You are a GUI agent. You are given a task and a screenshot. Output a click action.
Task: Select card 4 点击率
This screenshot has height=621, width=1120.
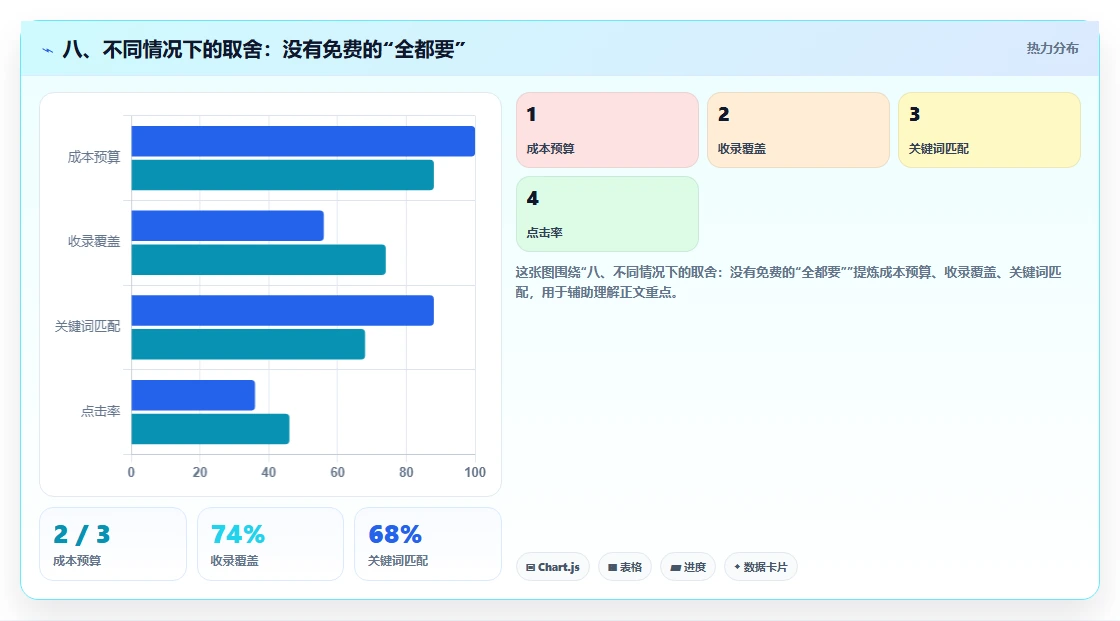coord(607,214)
